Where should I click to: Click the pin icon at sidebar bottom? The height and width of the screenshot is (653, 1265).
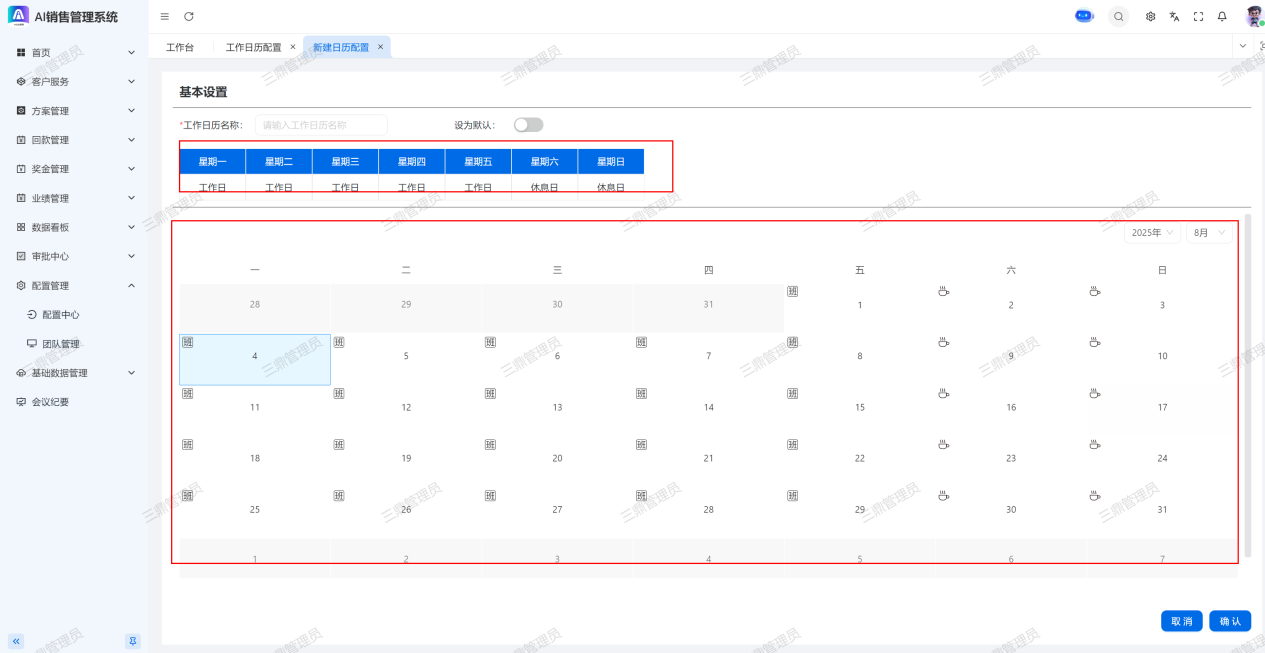(132, 641)
